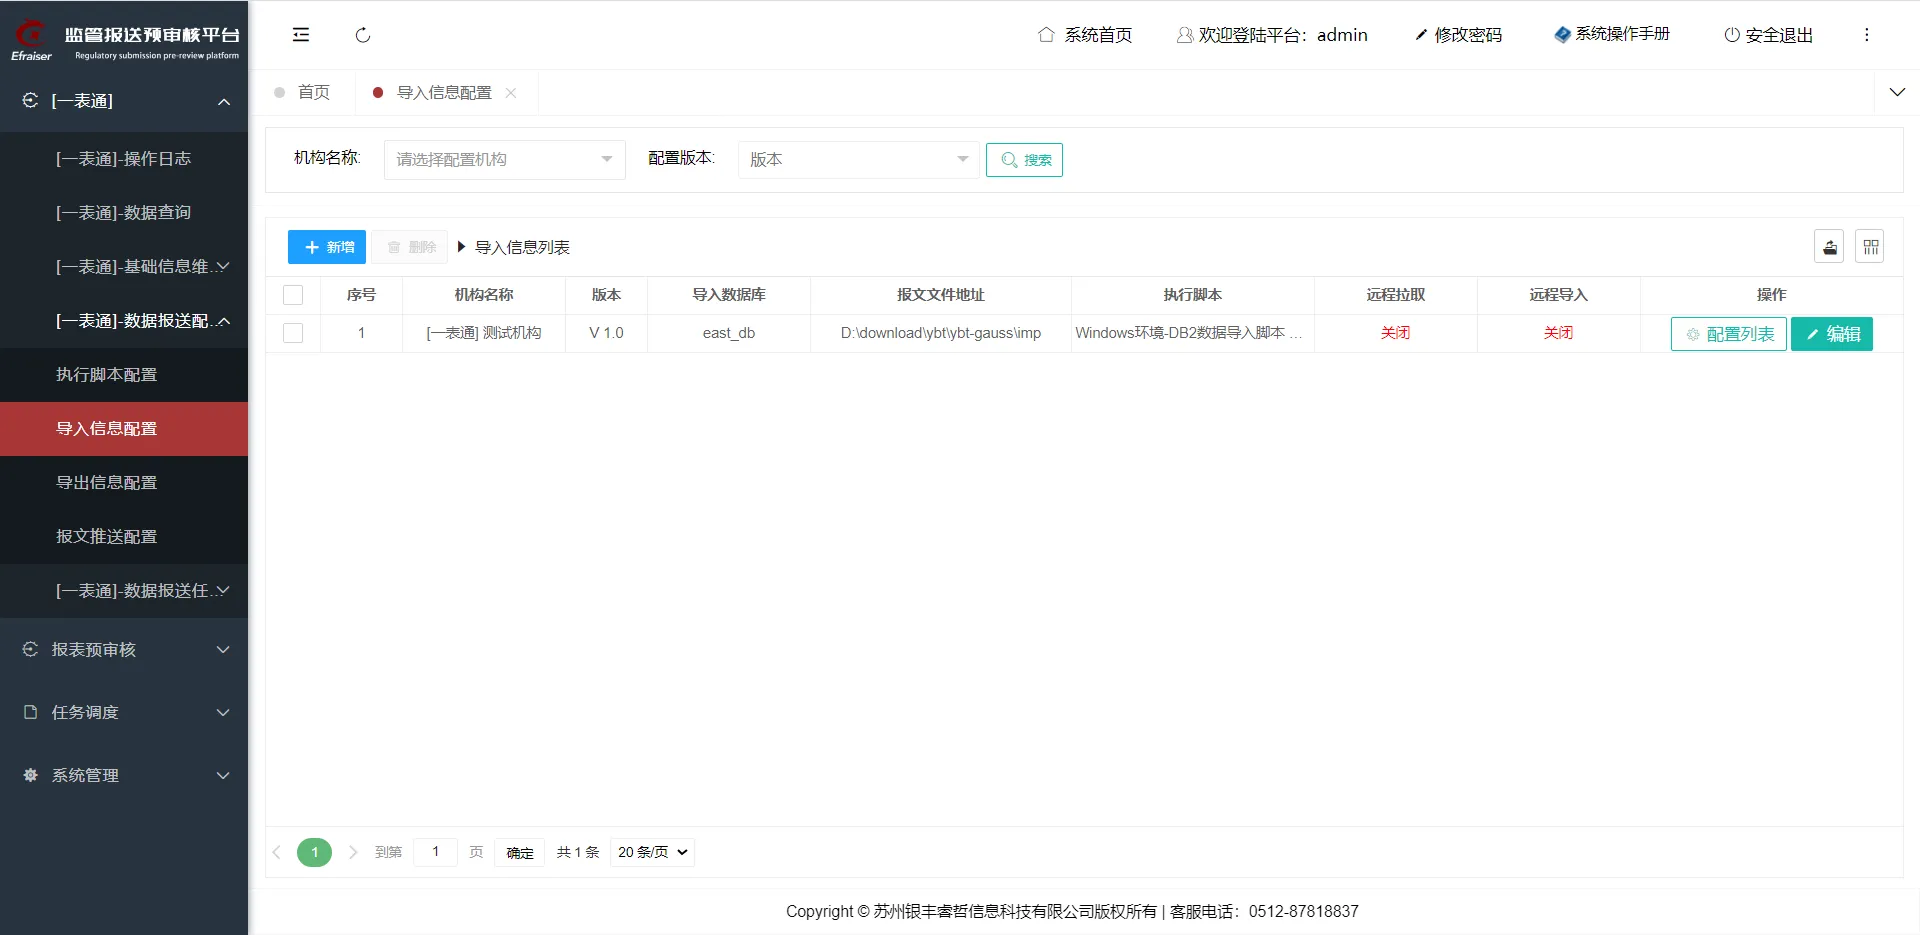Image resolution: width=1920 pixels, height=935 pixels.
Task: Collapse the sidebar using the menu fold icon
Action: (300, 35)
